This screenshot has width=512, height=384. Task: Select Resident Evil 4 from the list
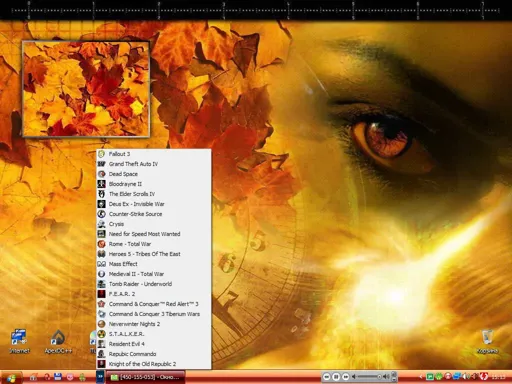coord(154,344)
